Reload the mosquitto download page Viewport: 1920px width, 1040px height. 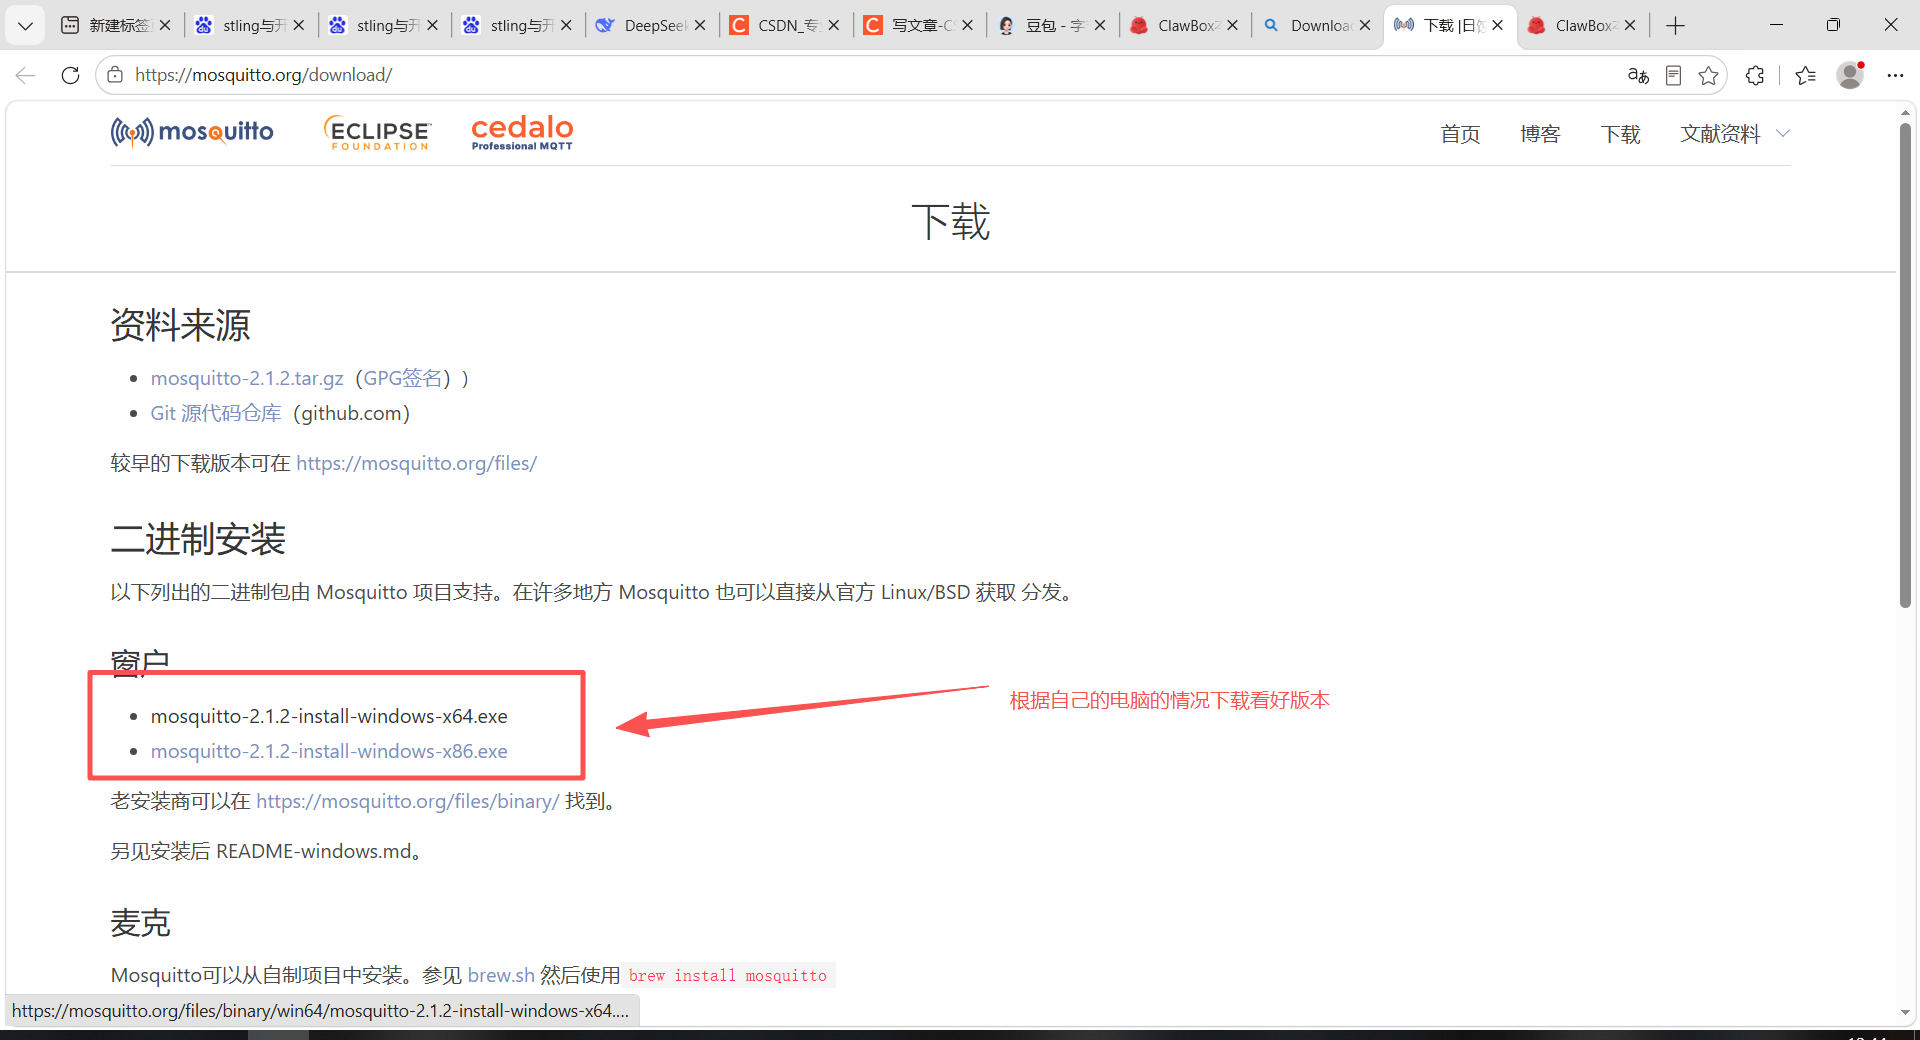(70, 75)
